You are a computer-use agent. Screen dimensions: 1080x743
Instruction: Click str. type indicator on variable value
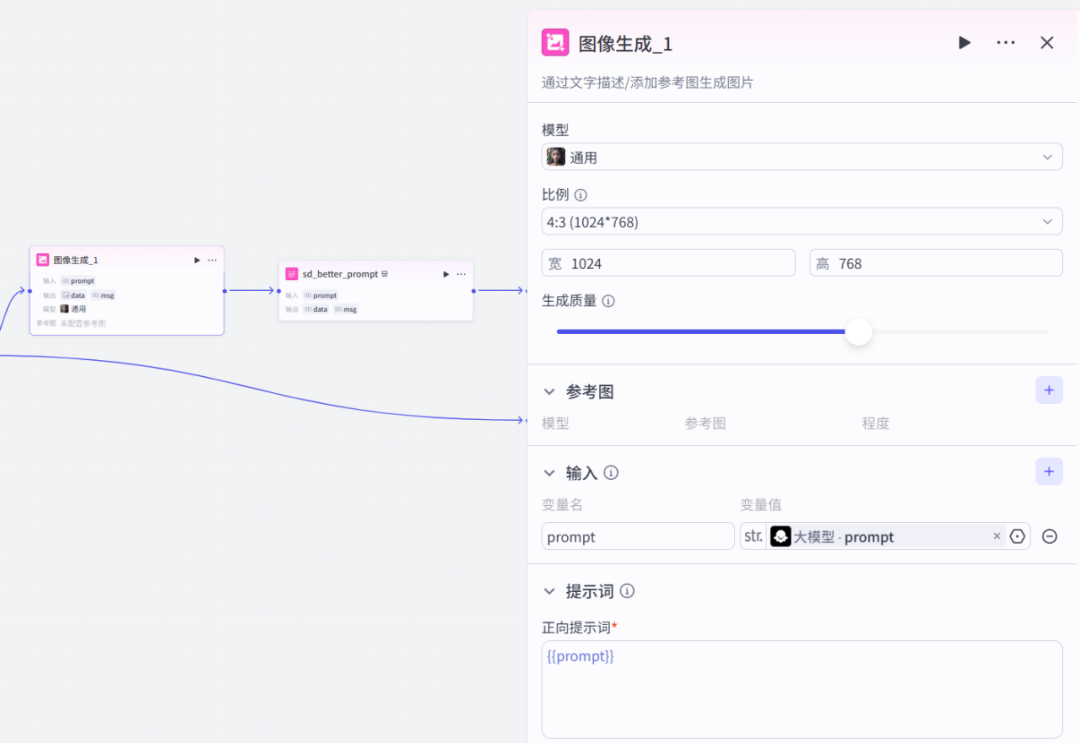coord(752,536)
